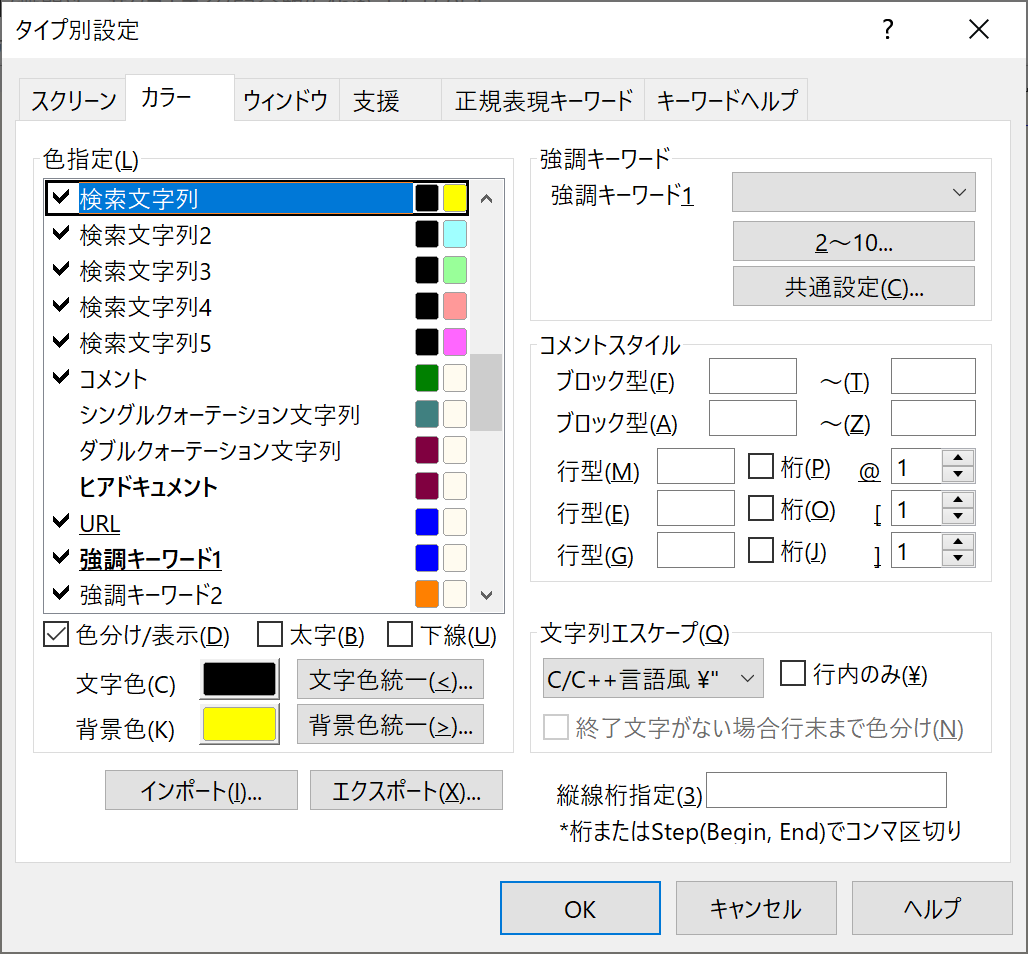Enable 行内のみ(¥) checkbox
Viewport: 1028px width, 954px height.
click(x=793, y=673)
